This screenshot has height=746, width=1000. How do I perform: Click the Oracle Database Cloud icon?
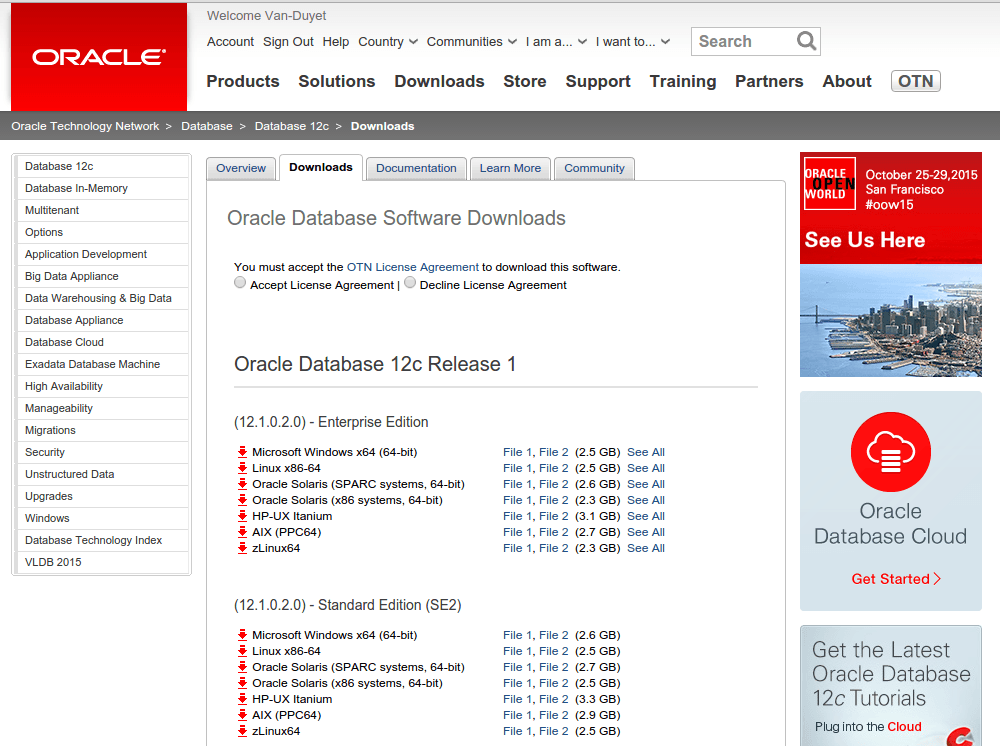point(890,452)
